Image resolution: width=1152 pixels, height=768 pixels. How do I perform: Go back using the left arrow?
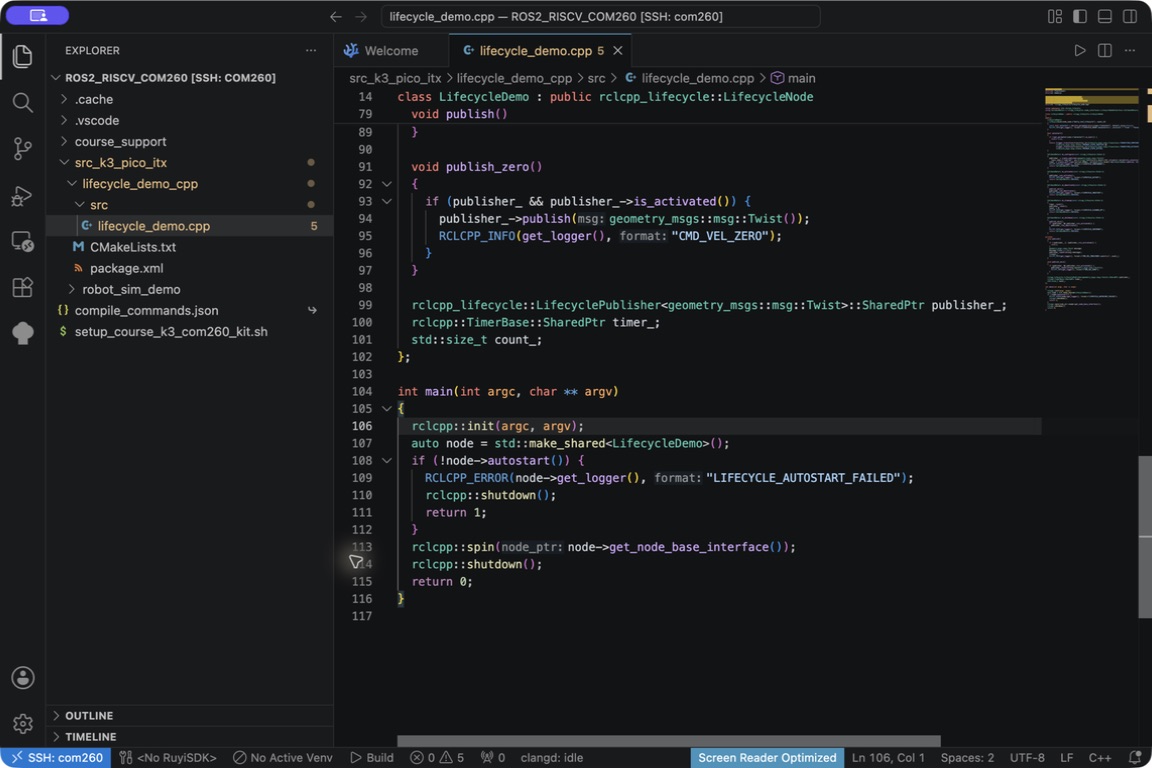[336, 16]
